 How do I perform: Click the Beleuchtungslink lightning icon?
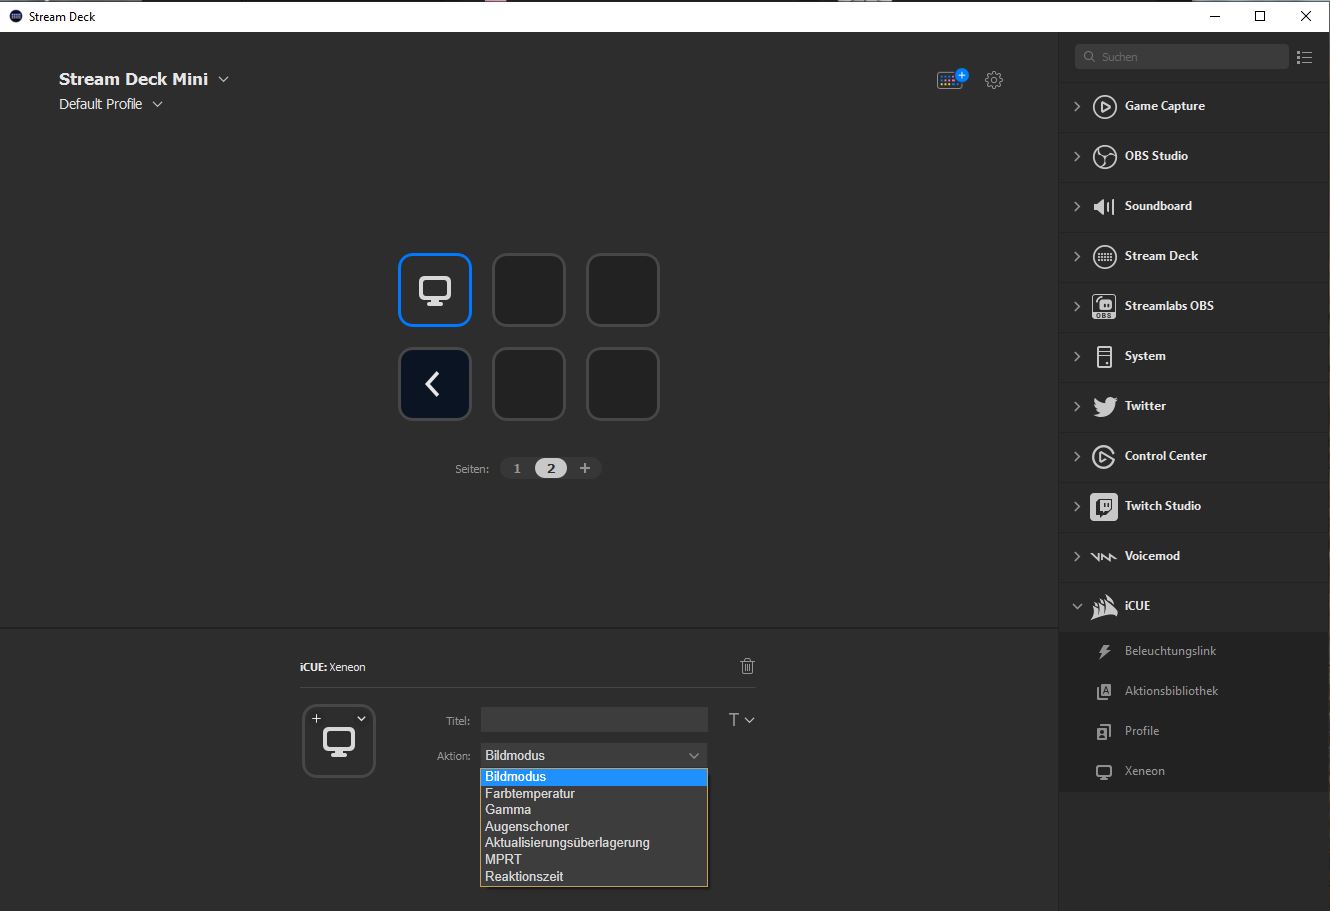pos(1104,651)
